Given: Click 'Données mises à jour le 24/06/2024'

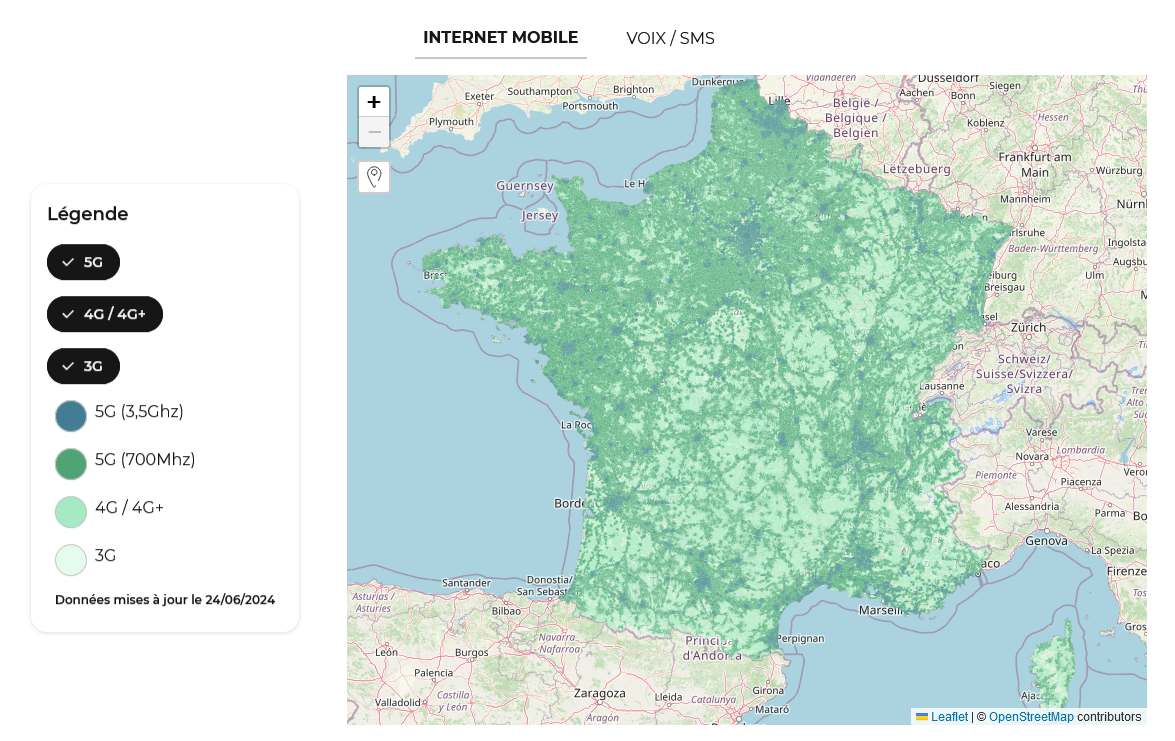Looking at the screenshot, I should (165, 599).
